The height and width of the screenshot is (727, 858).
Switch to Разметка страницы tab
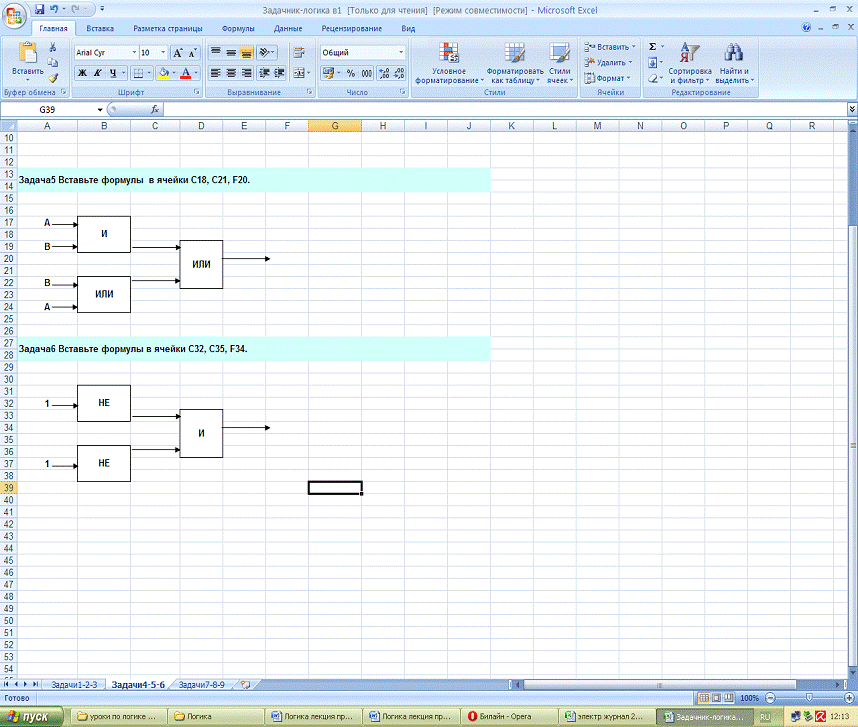(x=167, y=28)
